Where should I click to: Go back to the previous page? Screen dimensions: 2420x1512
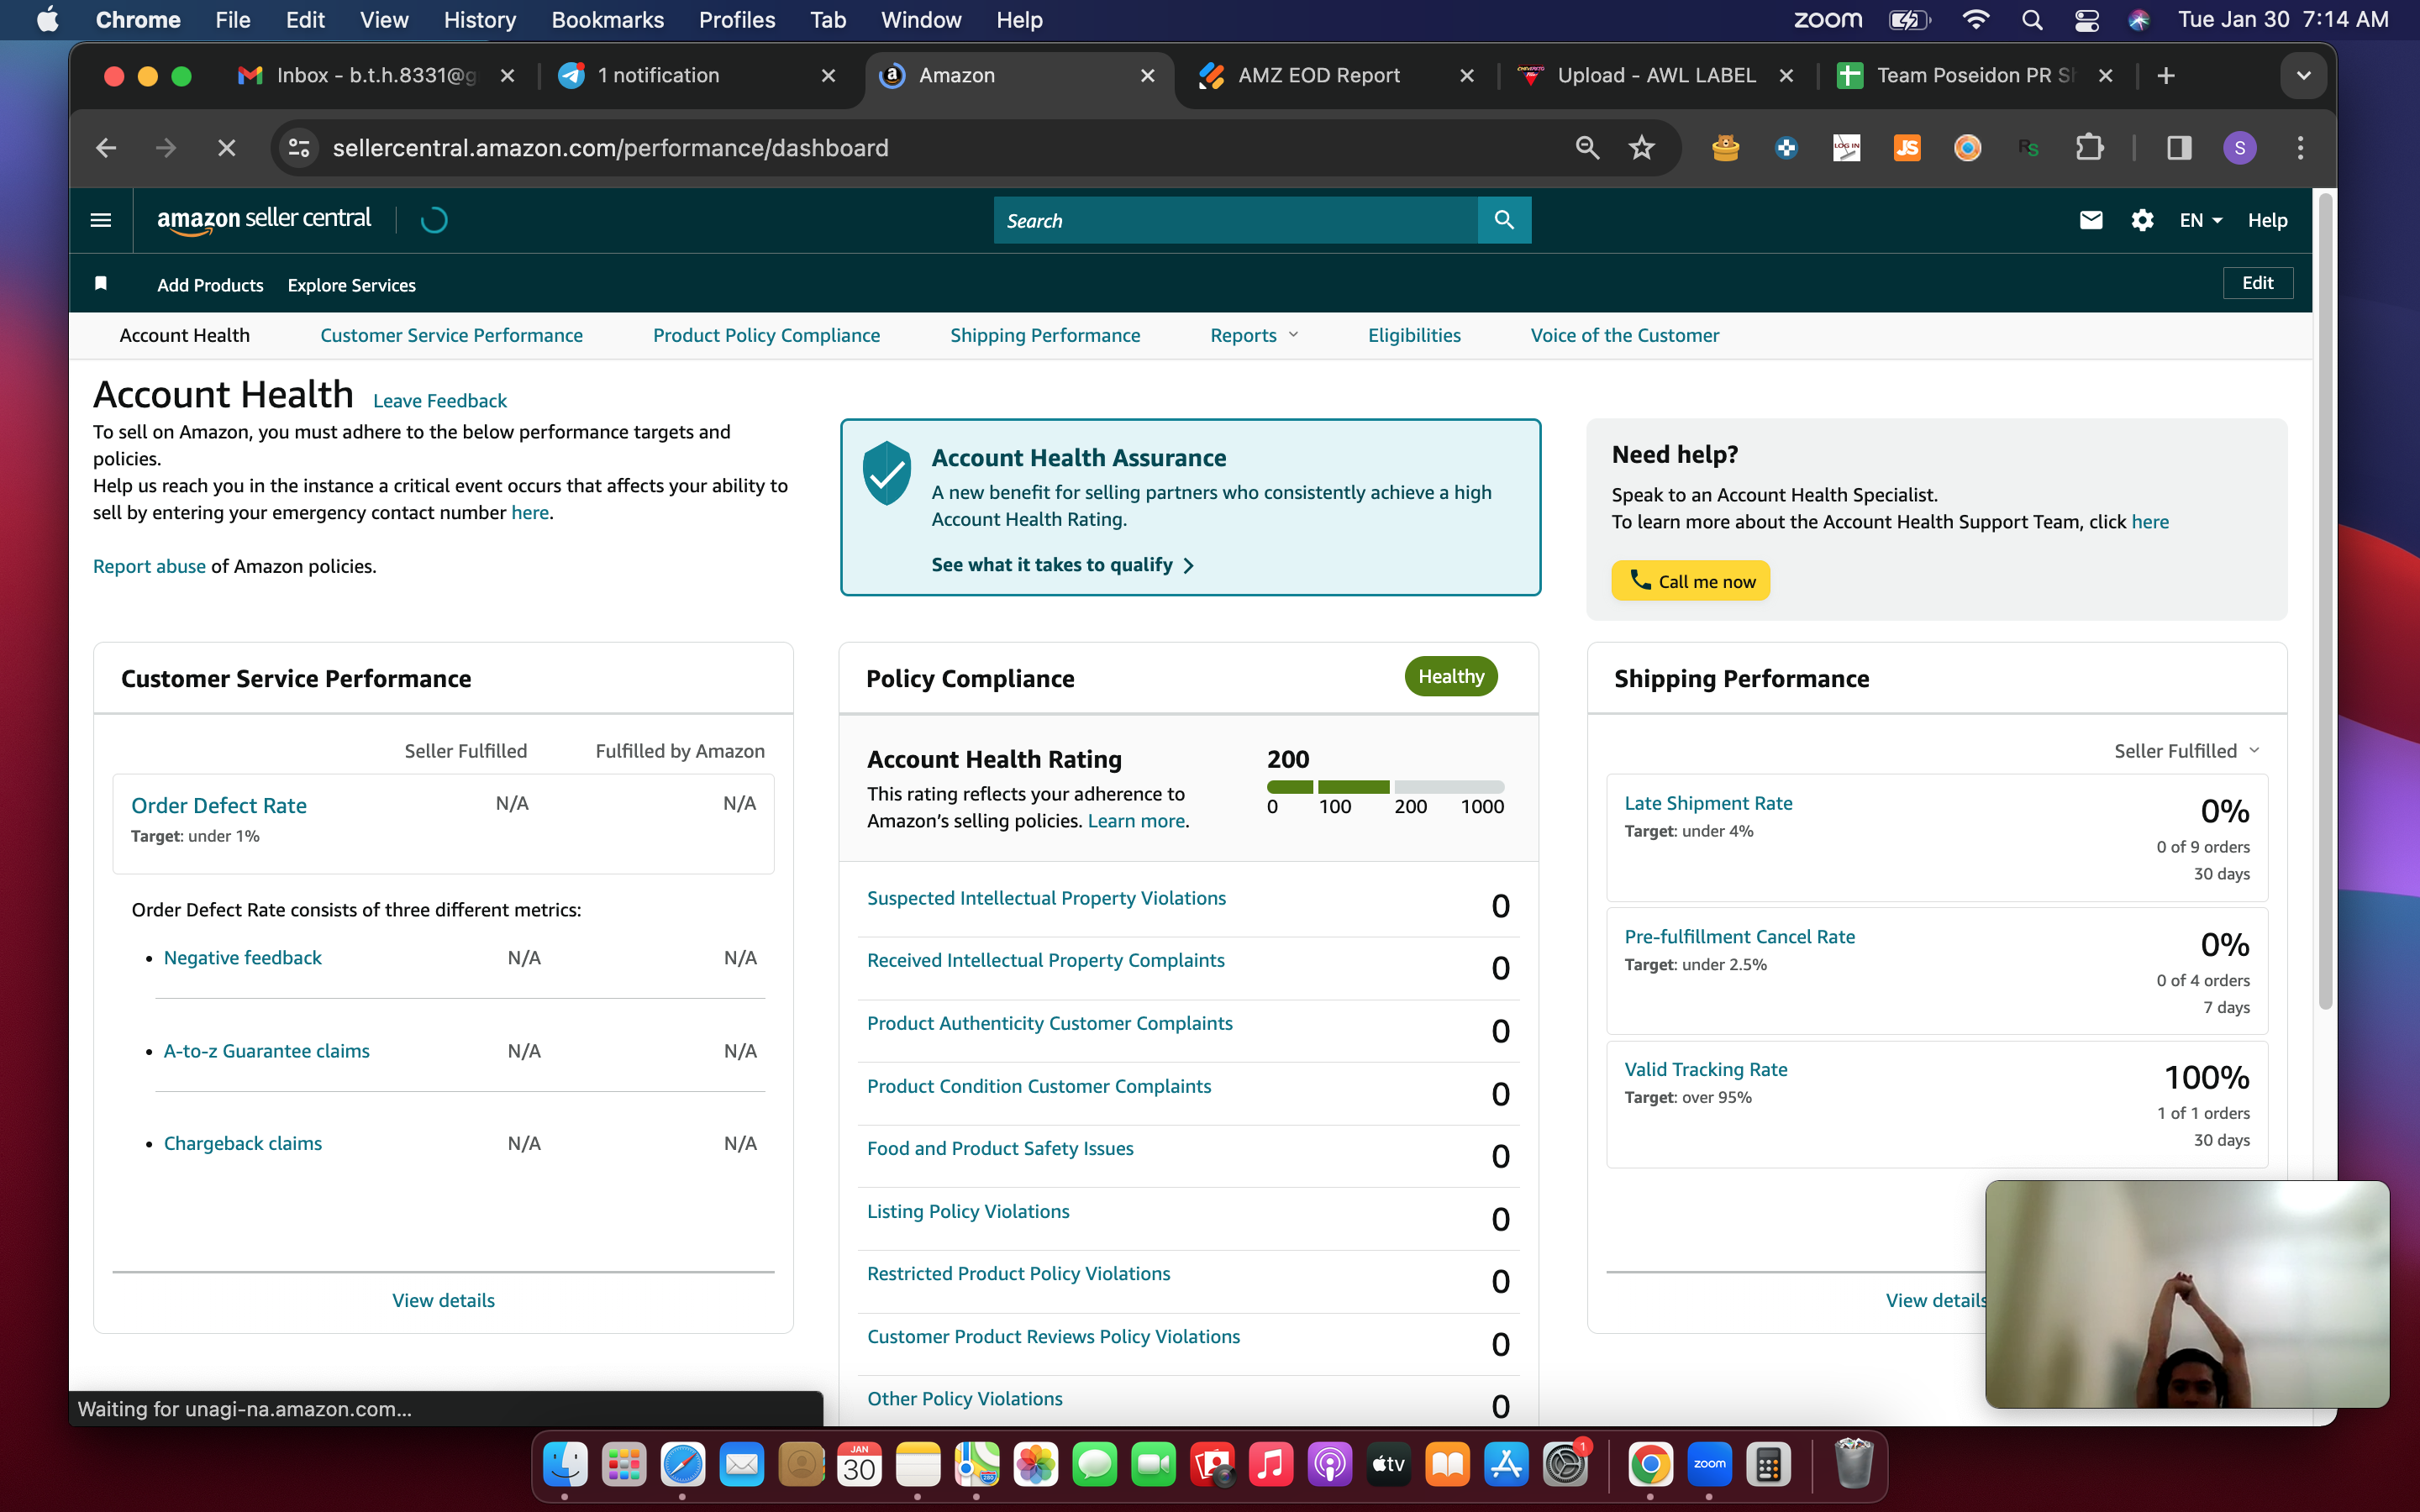[106, 148]
